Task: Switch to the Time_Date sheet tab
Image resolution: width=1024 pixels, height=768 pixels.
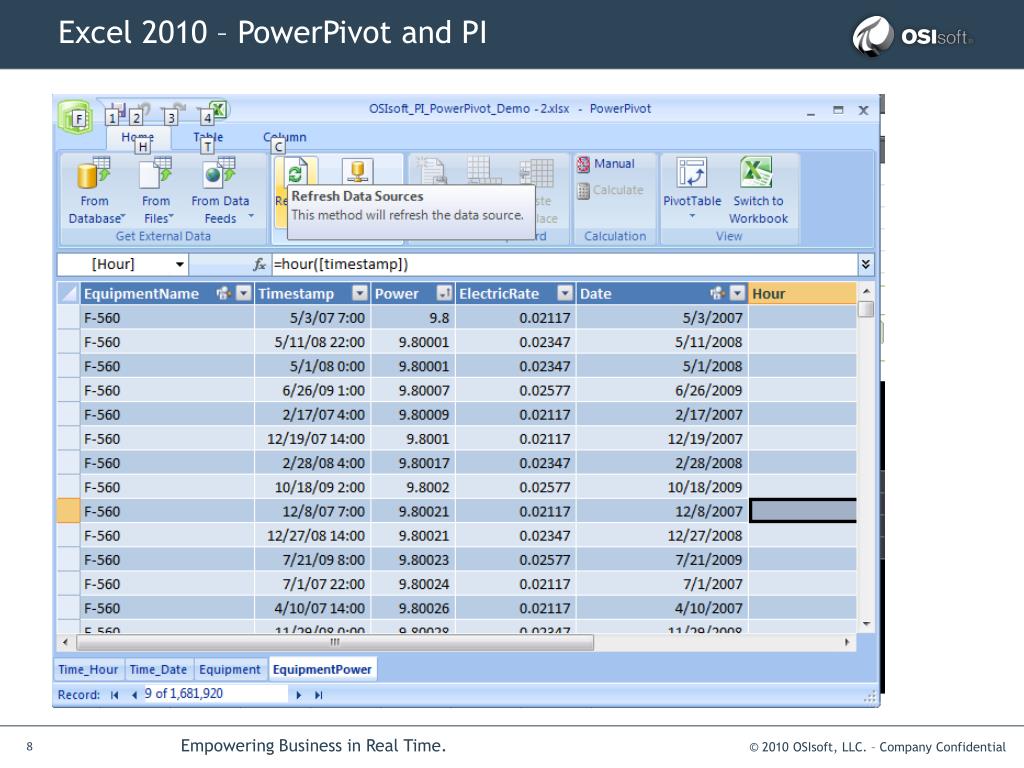Action: point(158,669)
